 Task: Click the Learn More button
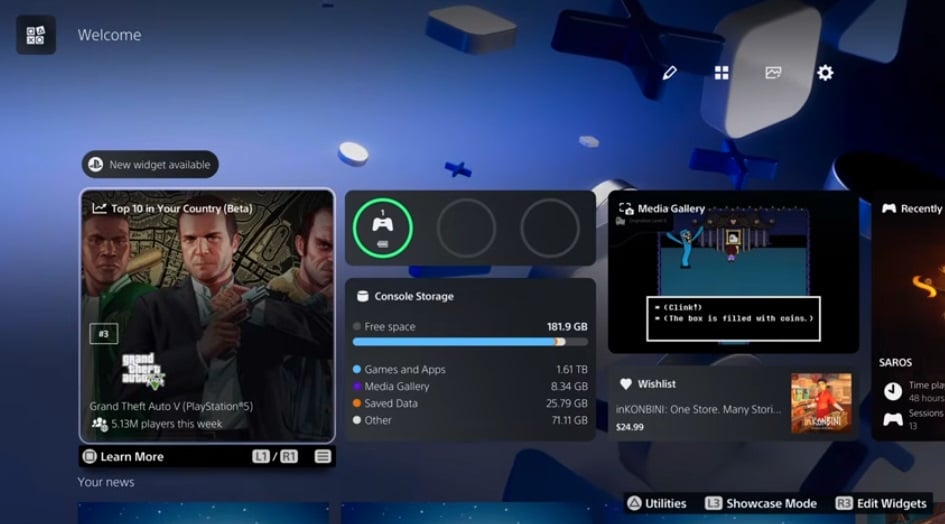tap(124, 456)
